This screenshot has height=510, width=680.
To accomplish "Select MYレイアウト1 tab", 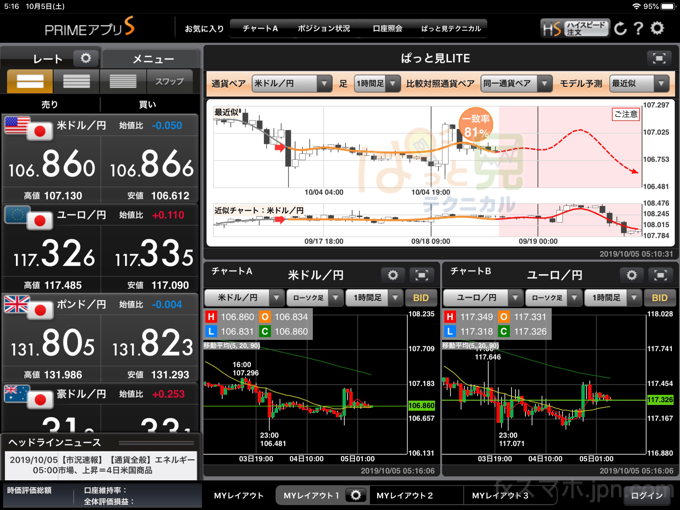I will point(311,495).
